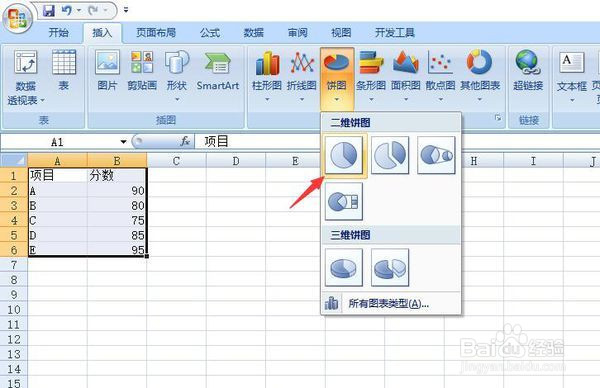Open the 面积图 area chart menu
This screenshot has width=600, height=388.
[406, 75]
